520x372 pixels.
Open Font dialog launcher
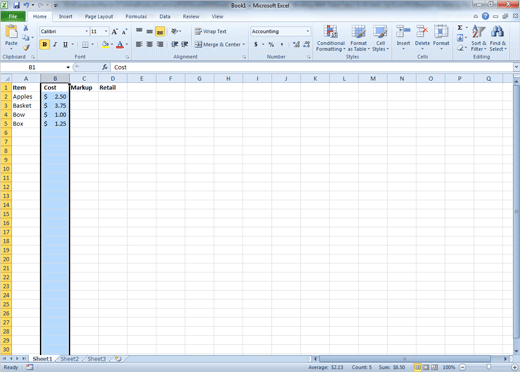127,57
